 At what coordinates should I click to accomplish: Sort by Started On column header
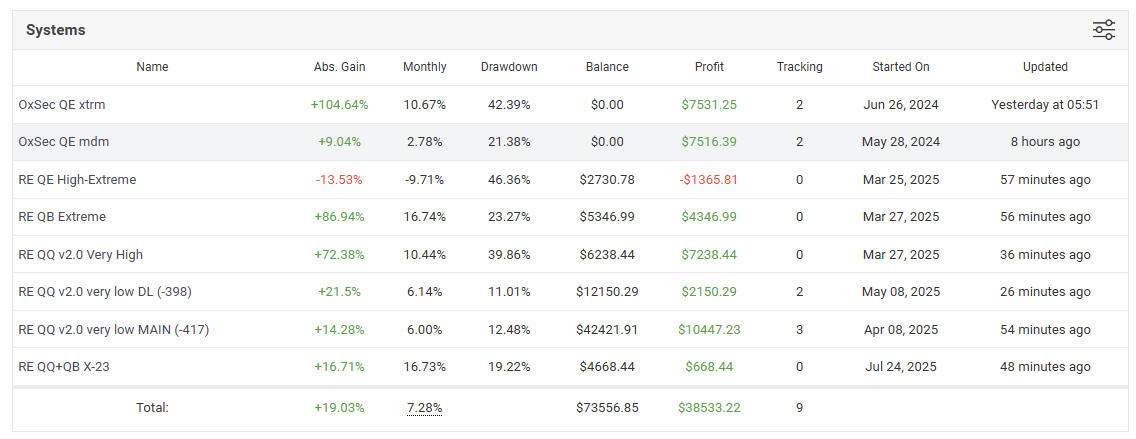(x=900, y=67)
